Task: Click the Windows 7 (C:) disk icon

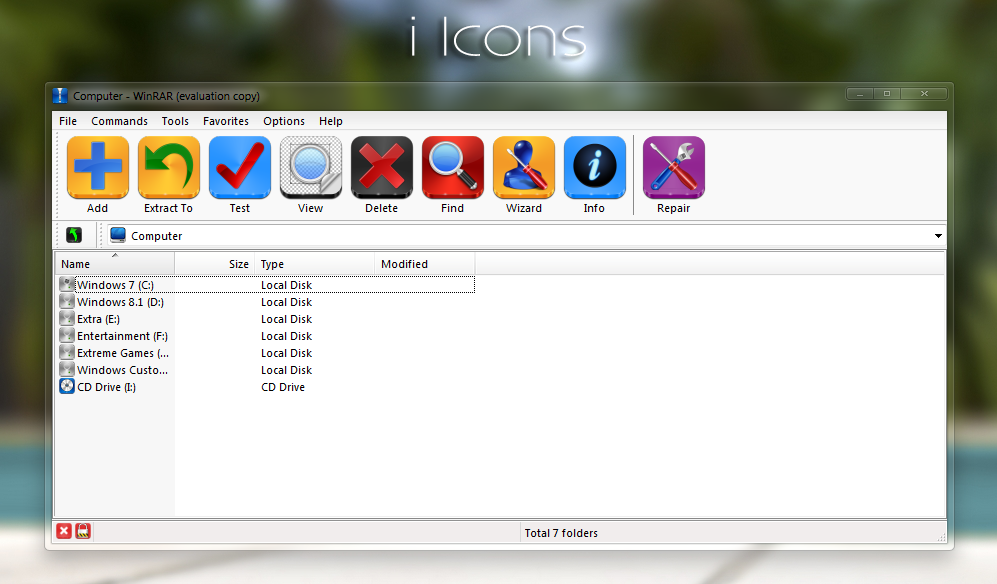Action: pos(67,284)
